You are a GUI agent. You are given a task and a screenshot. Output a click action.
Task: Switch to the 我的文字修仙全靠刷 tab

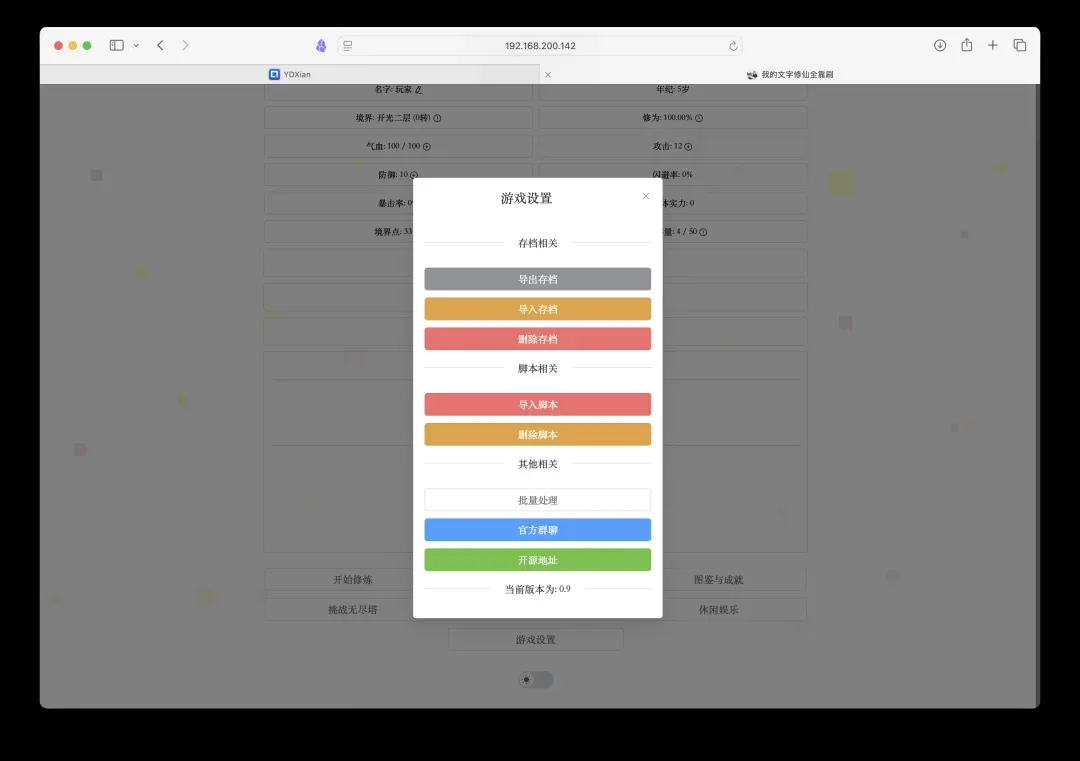[x=790, y=74]
